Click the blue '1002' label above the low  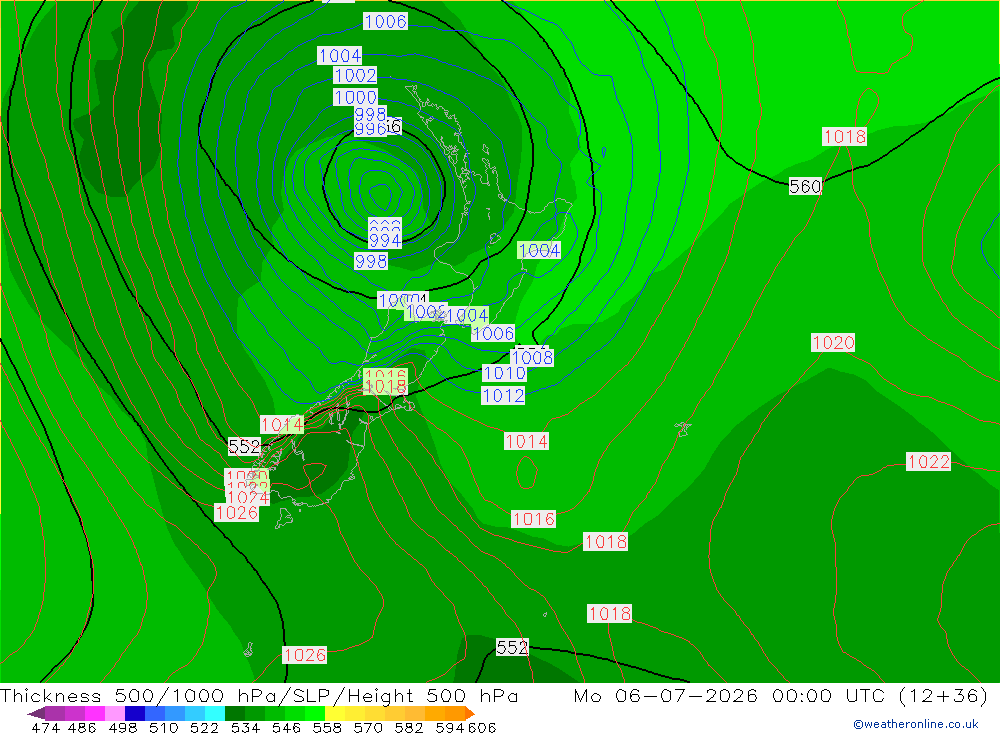(x=355, y=75)
